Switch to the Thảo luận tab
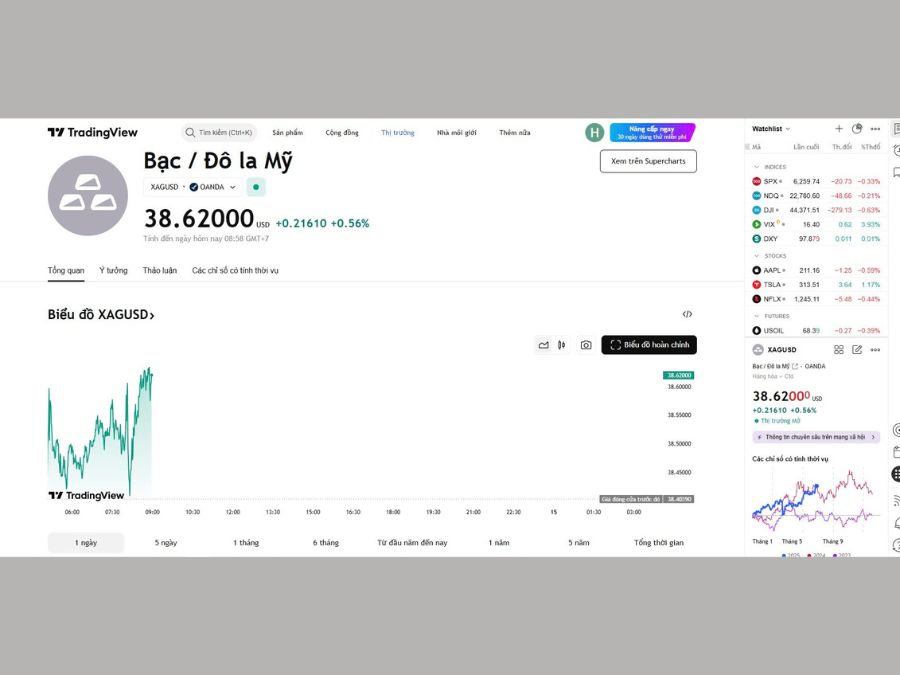The image size is (900, 675). coord(160,270)
